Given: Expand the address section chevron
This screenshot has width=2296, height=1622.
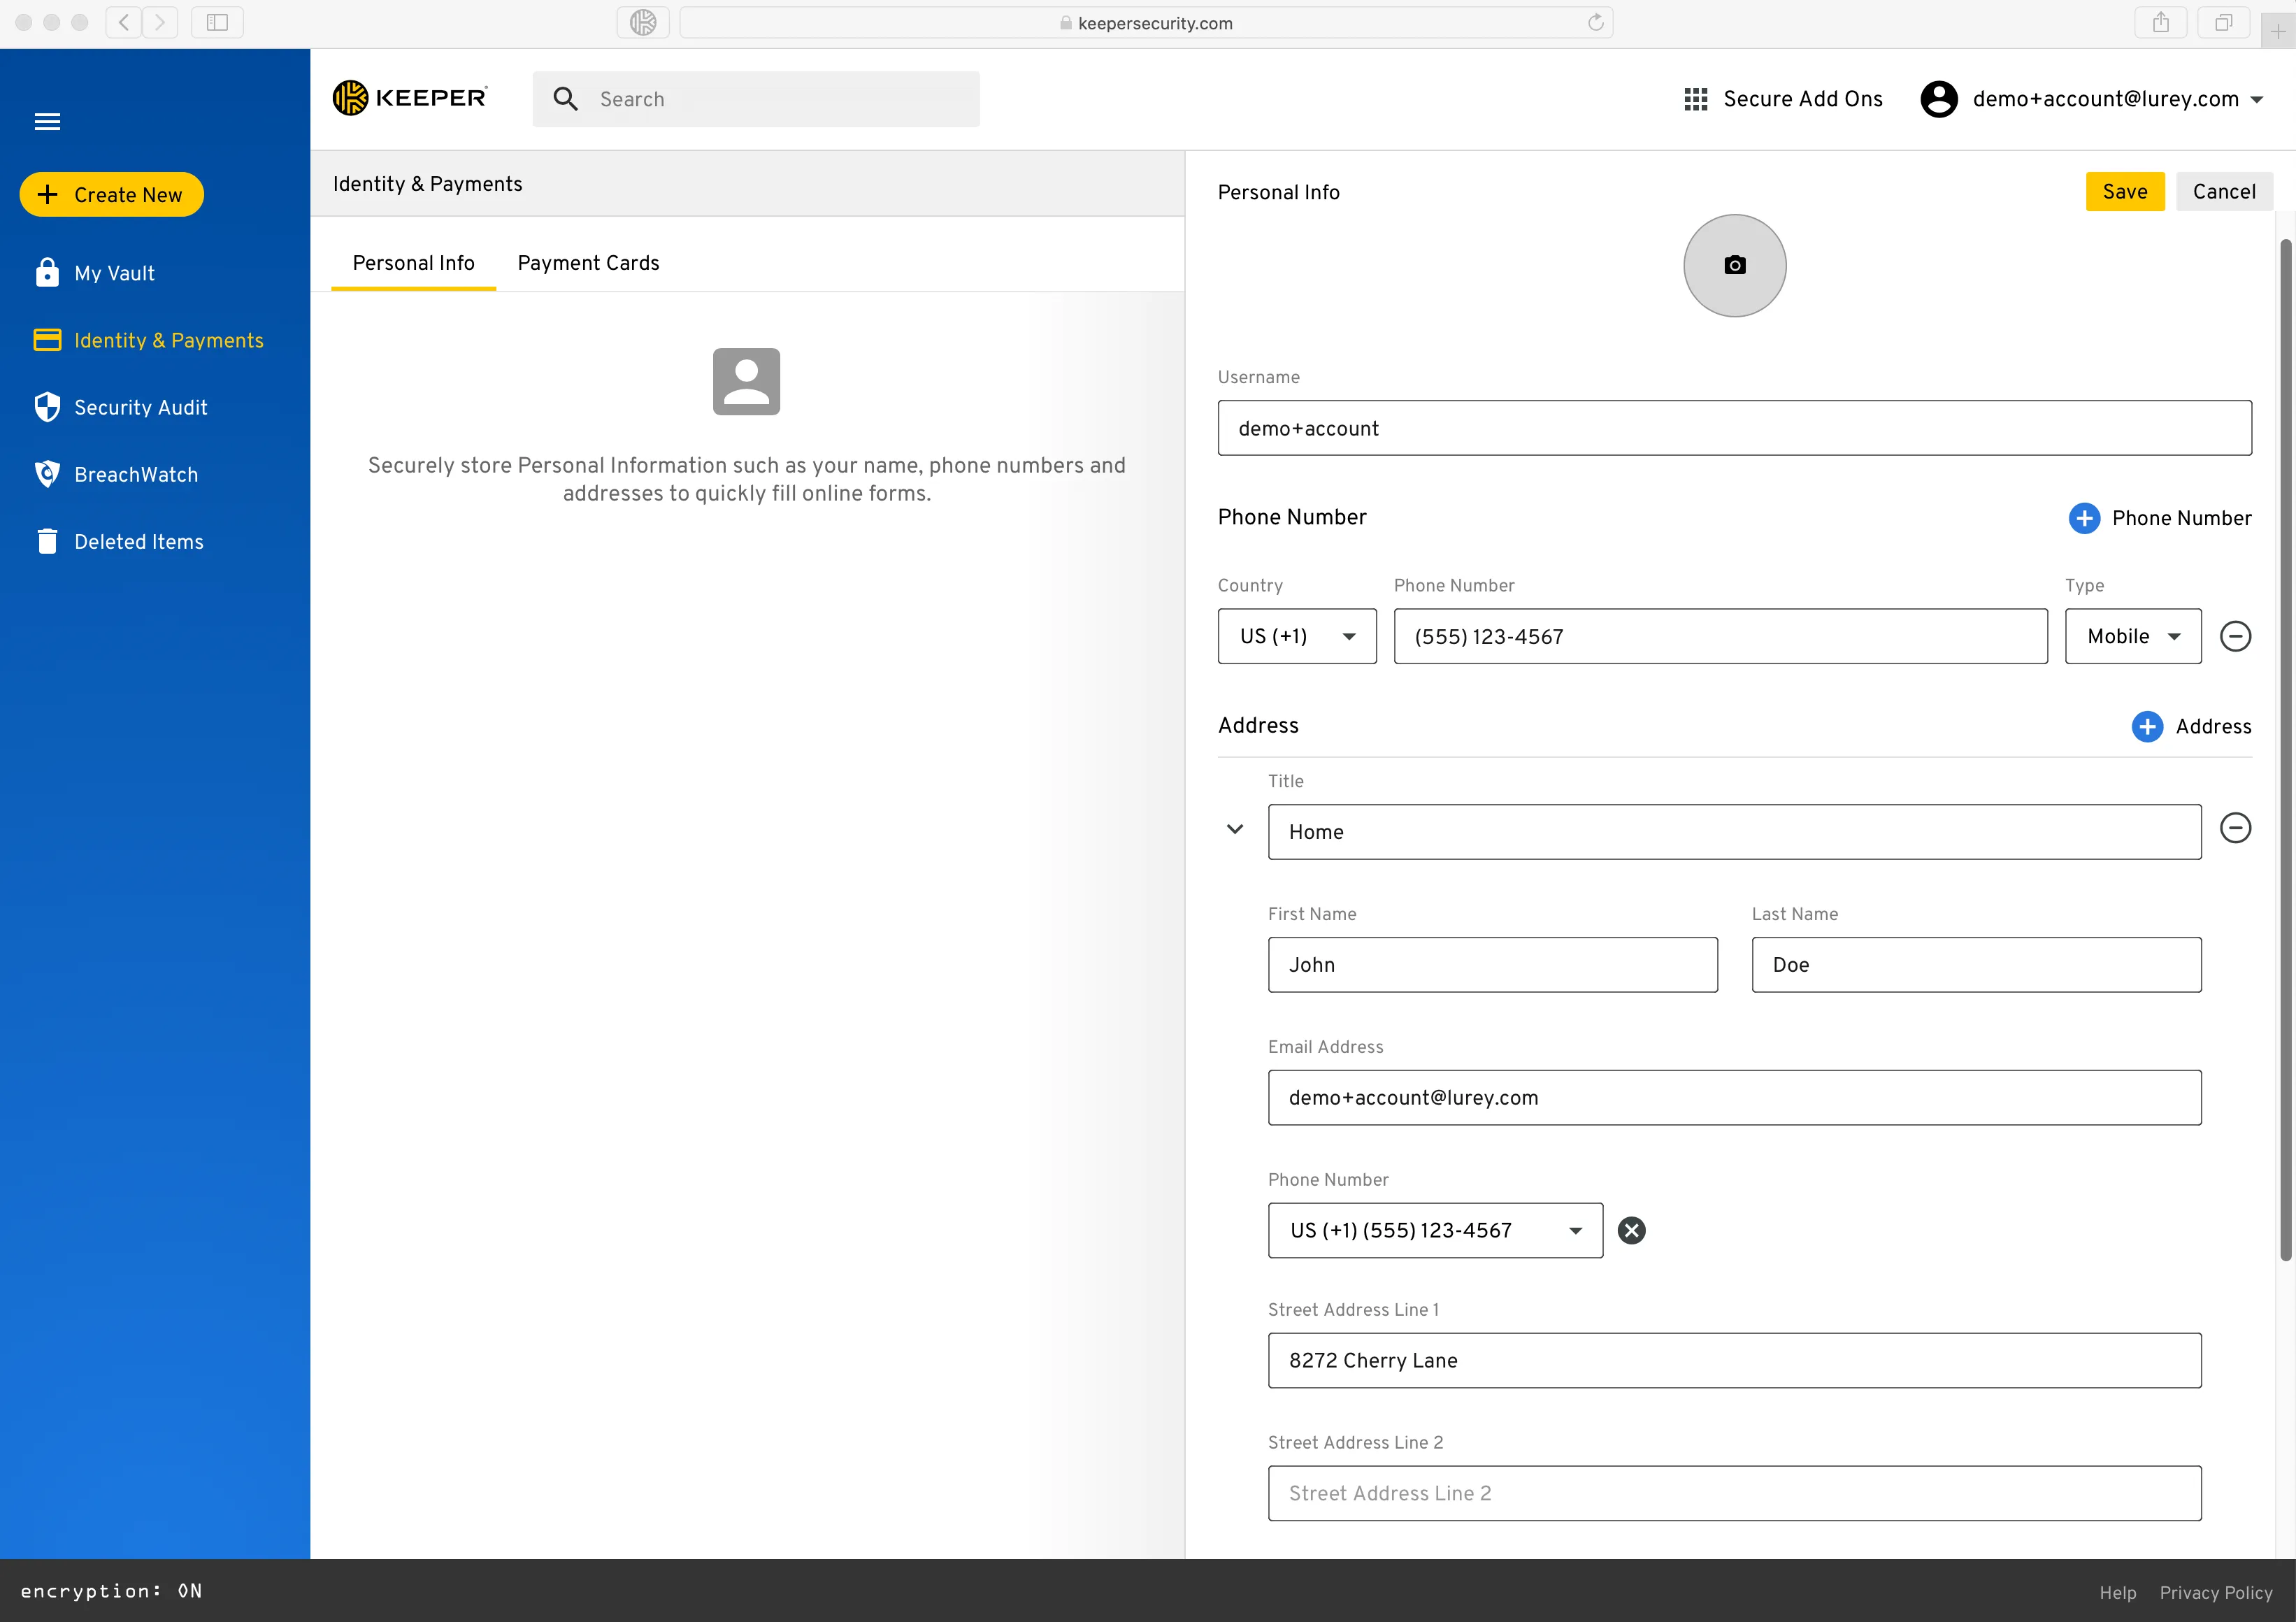Looking at the screenshot, I should coord(1234,828).
